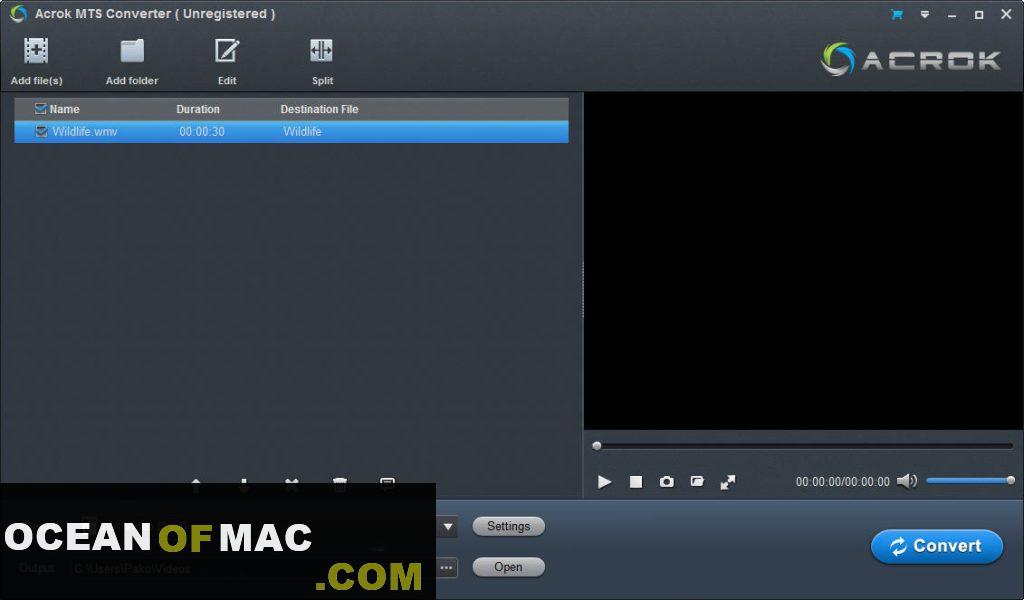Click the Add folder toolbar icon
The height and width of the screenshot is (600, 1024).
pyautogui.click(x=132, y=51)
